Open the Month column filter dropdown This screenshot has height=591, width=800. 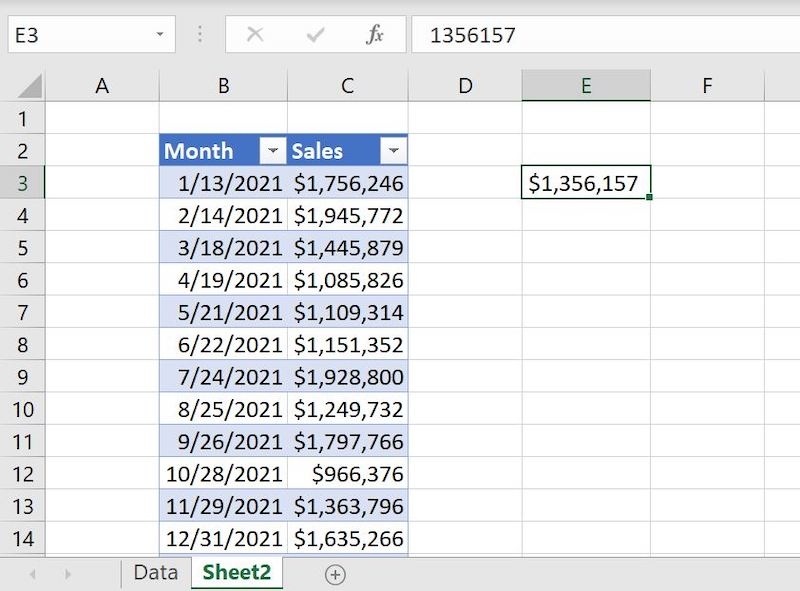[x=271, y=150]
